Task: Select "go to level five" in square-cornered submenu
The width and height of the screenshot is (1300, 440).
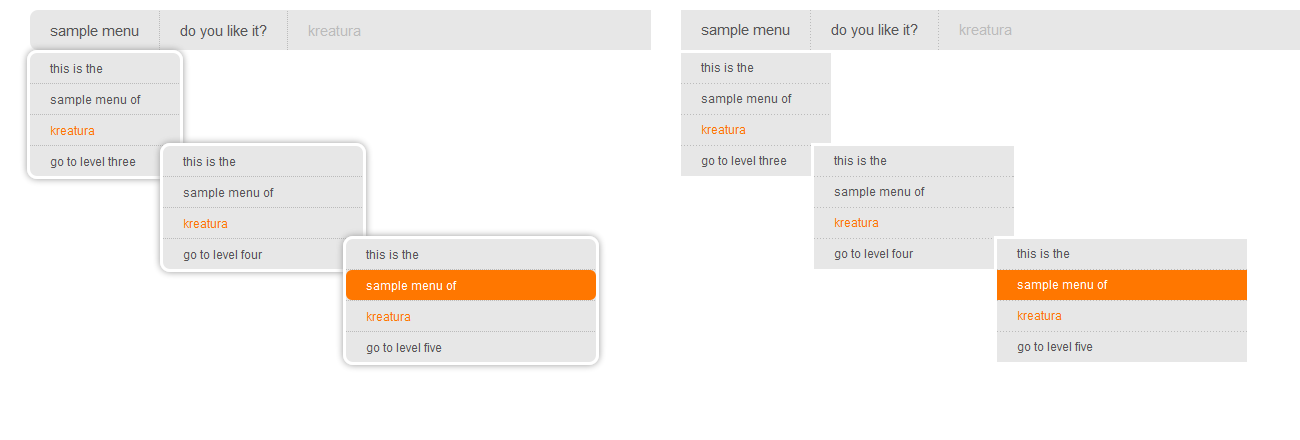Action: coord(1055,347)
